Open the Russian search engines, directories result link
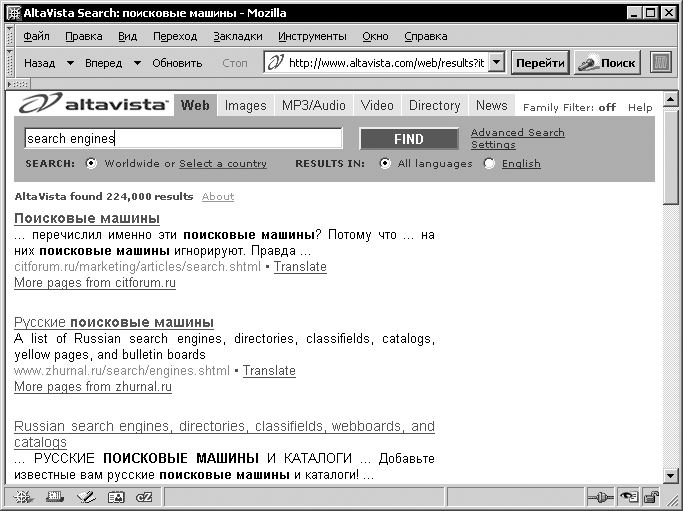 click(x=224, y=434)
